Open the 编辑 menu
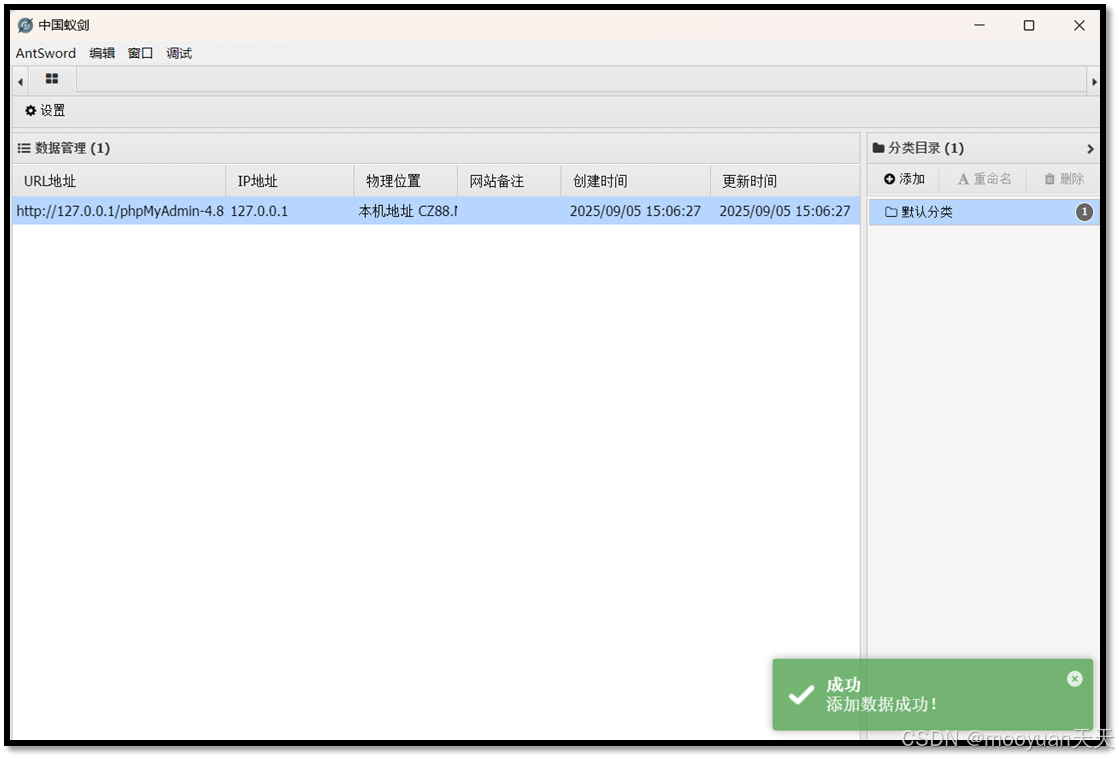1119x759 pixels. [102, 54]
